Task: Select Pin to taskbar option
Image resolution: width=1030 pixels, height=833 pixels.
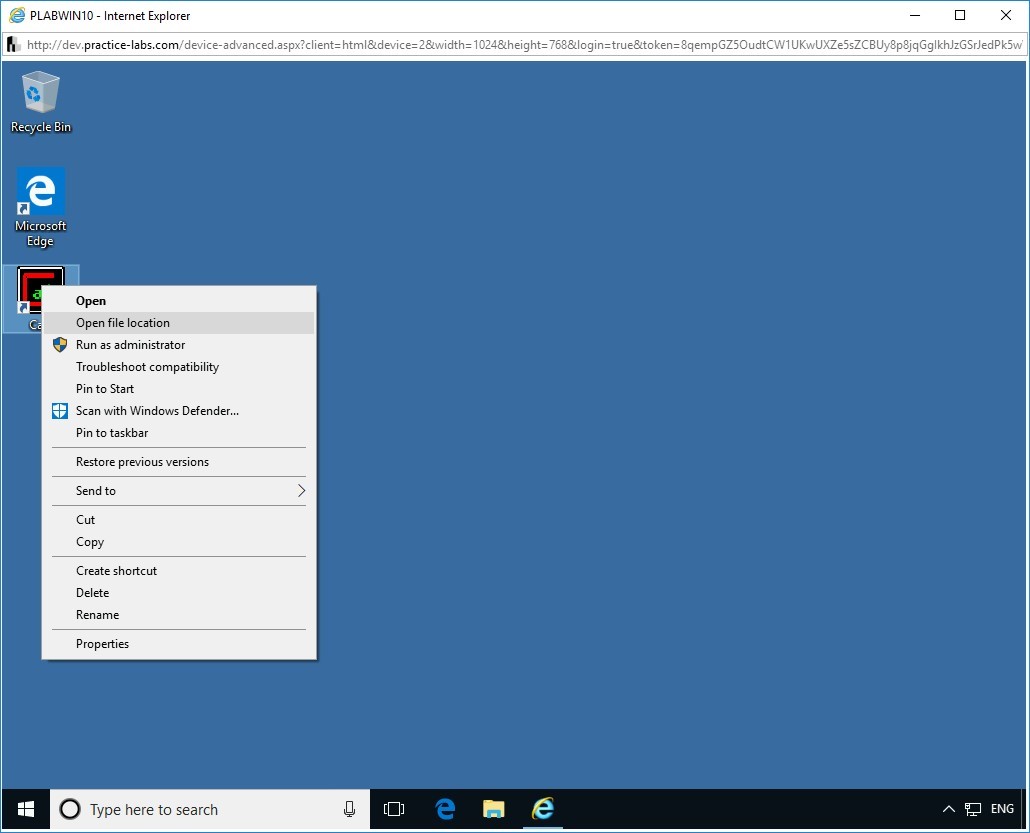Action: (112, 433)
